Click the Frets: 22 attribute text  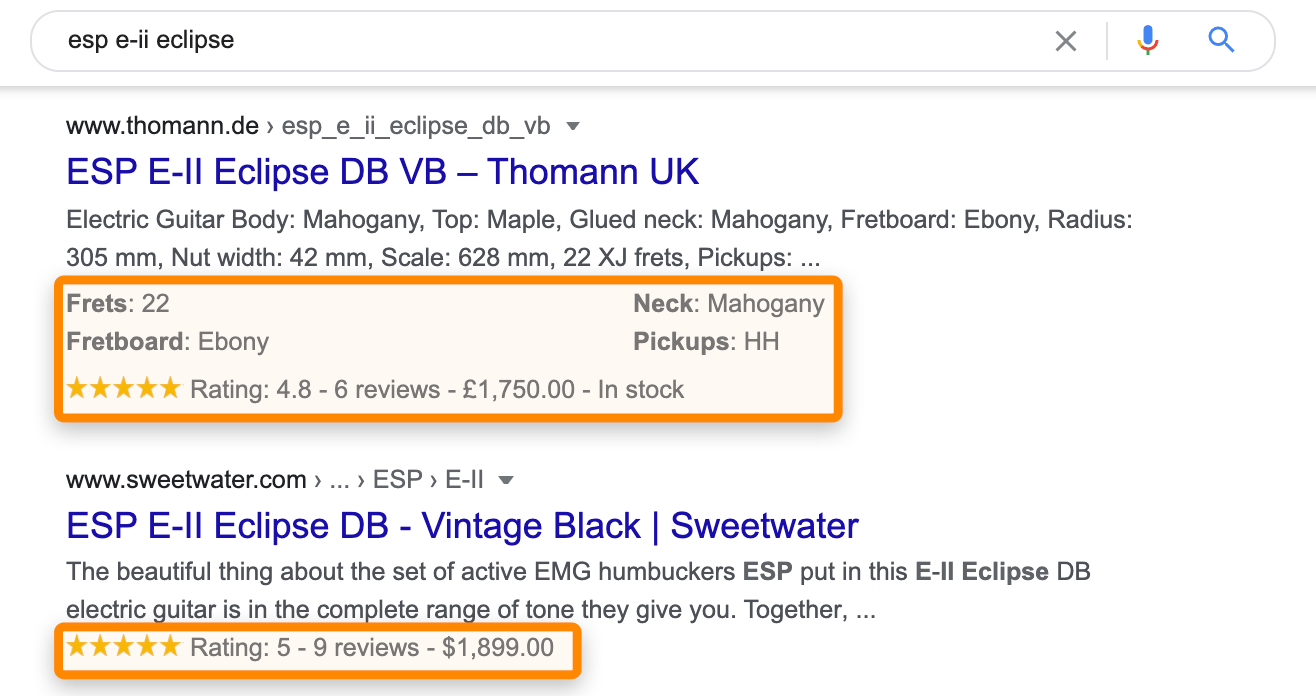click(x=118, y=303)
